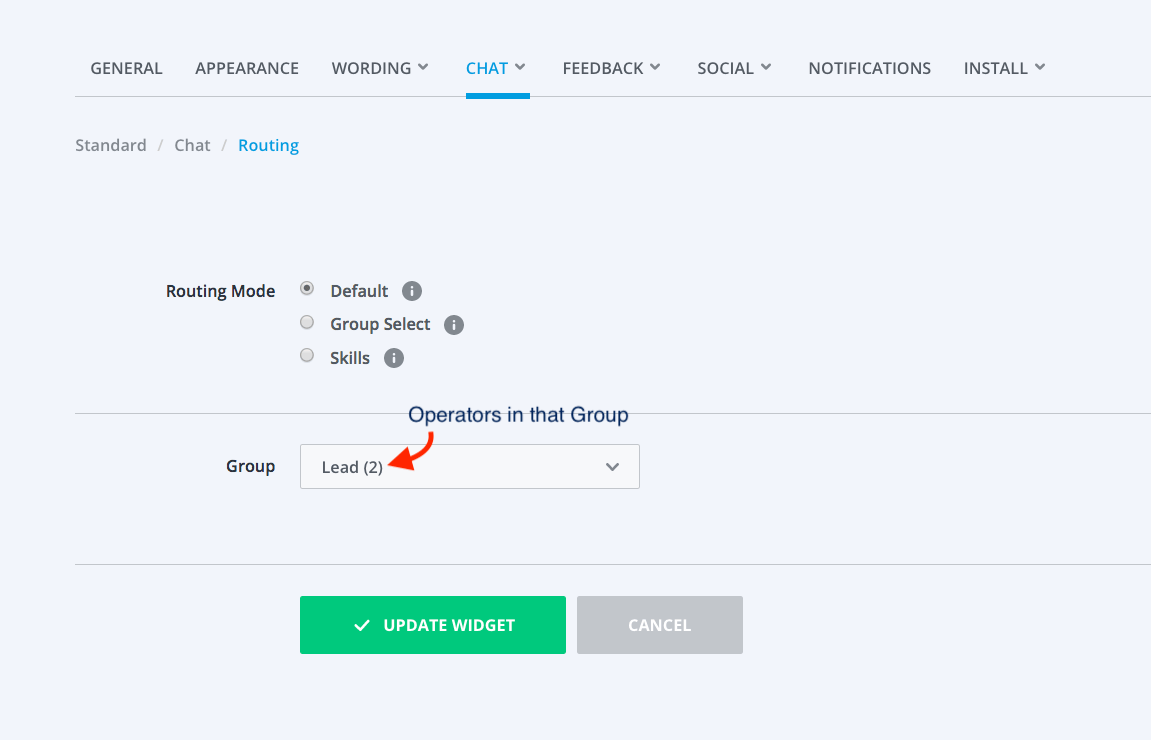This screenshot has width=1151, height=740.
Task: Click the checkmark icon inside Update Widget button
Action: pos(360,624)
